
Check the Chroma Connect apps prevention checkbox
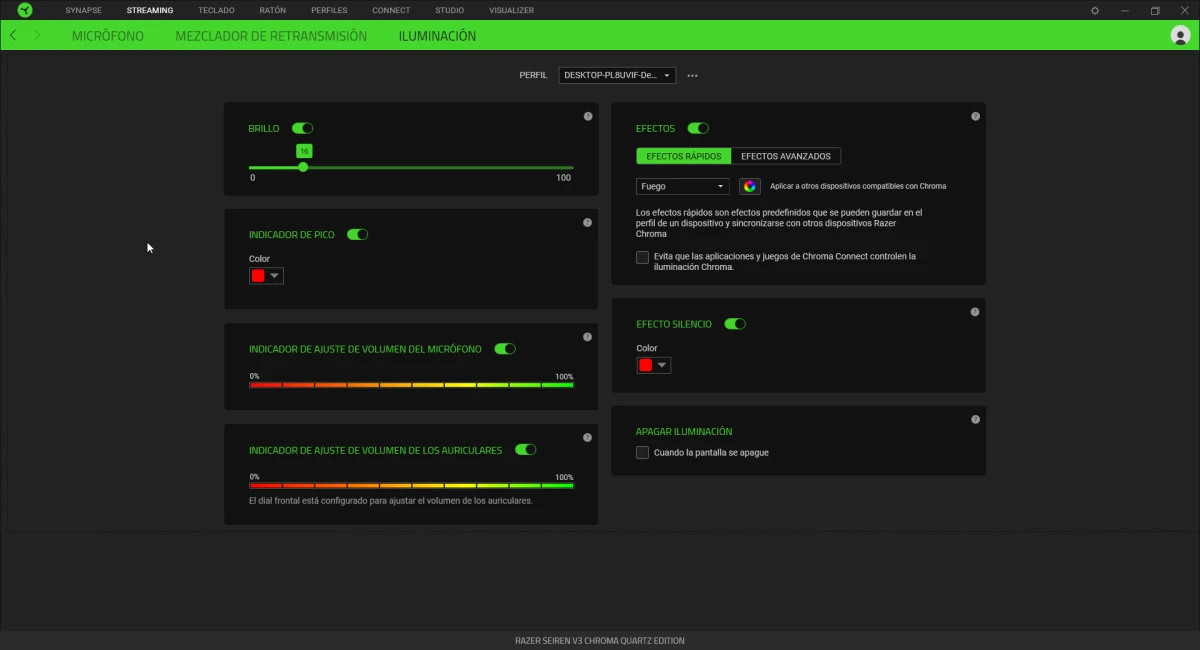[642, 257]
